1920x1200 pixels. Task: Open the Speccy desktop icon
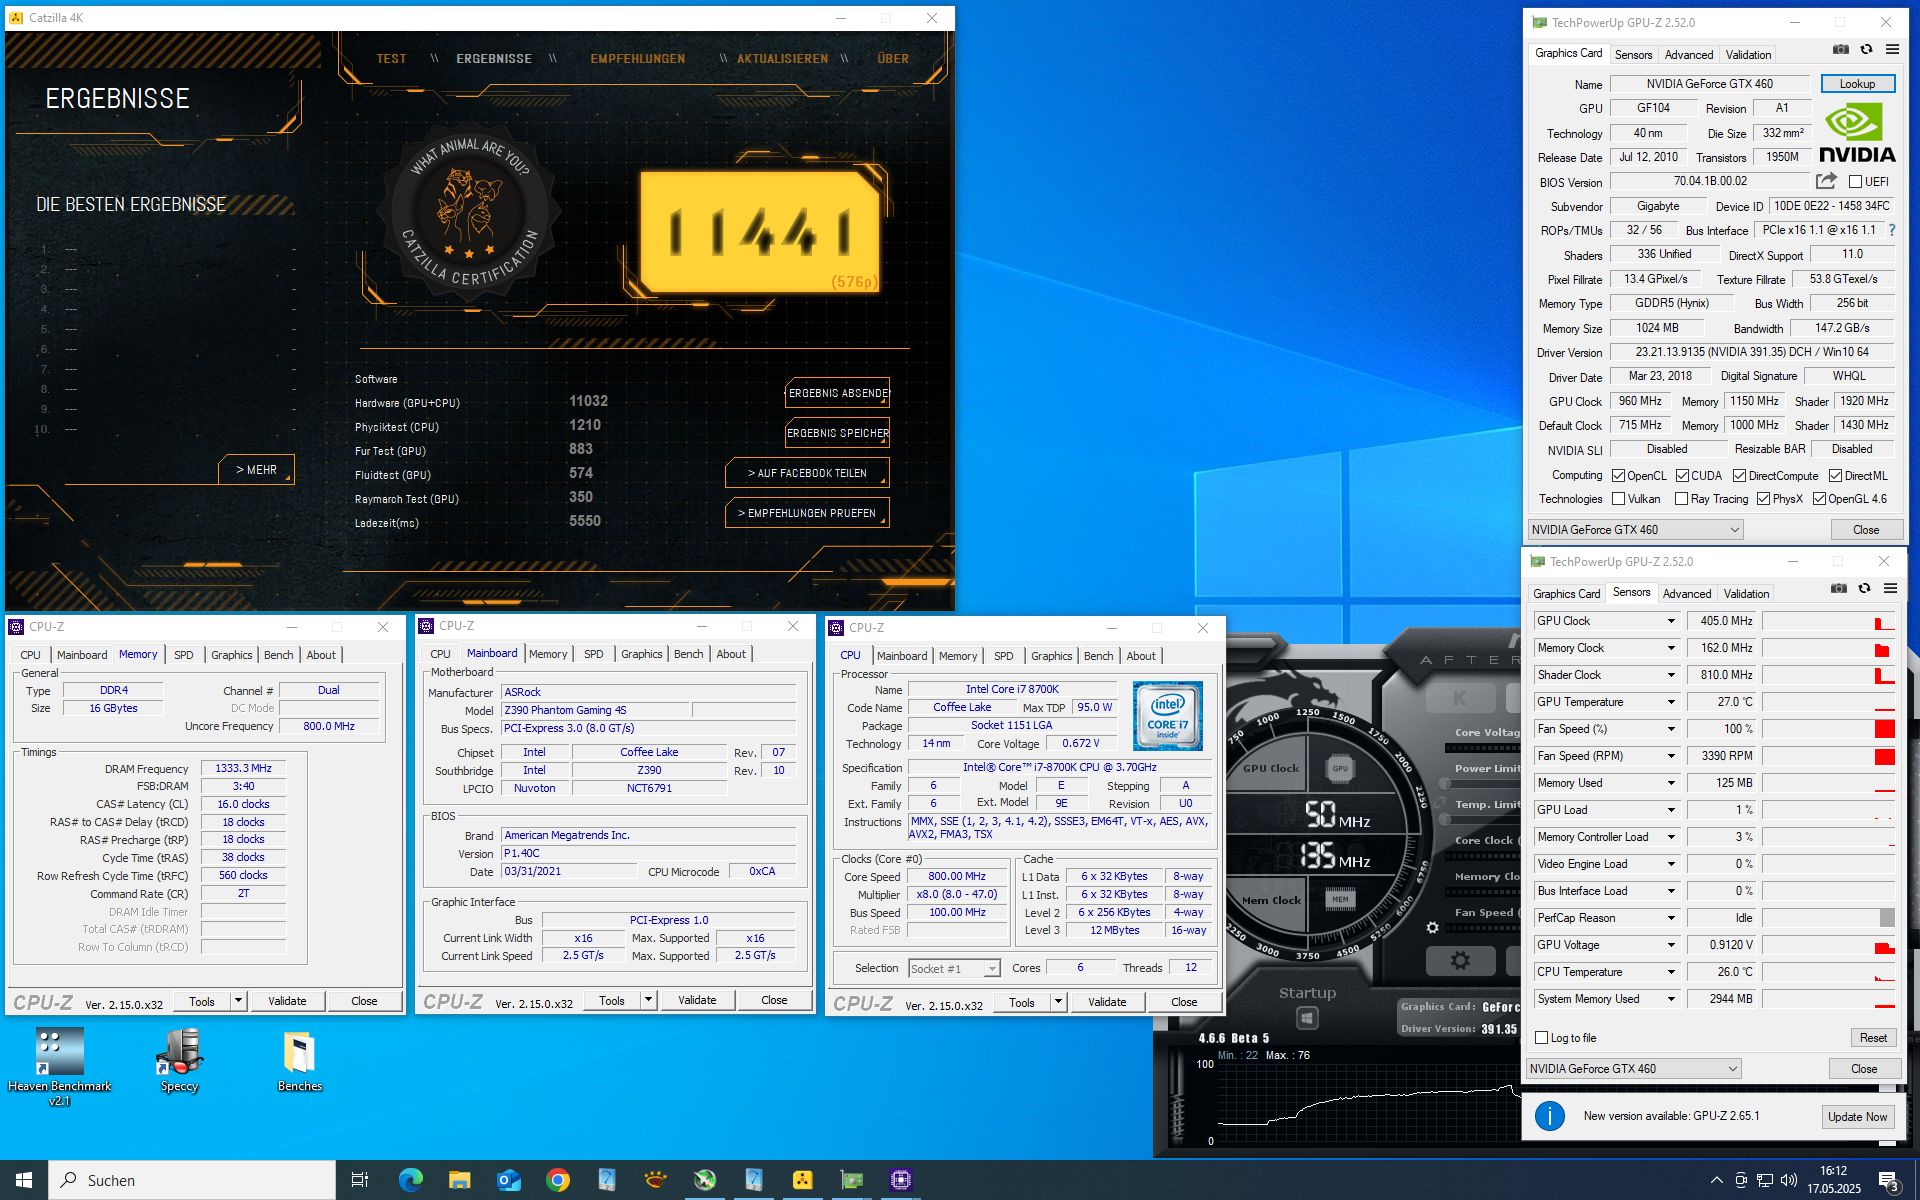coord(180,1060)
